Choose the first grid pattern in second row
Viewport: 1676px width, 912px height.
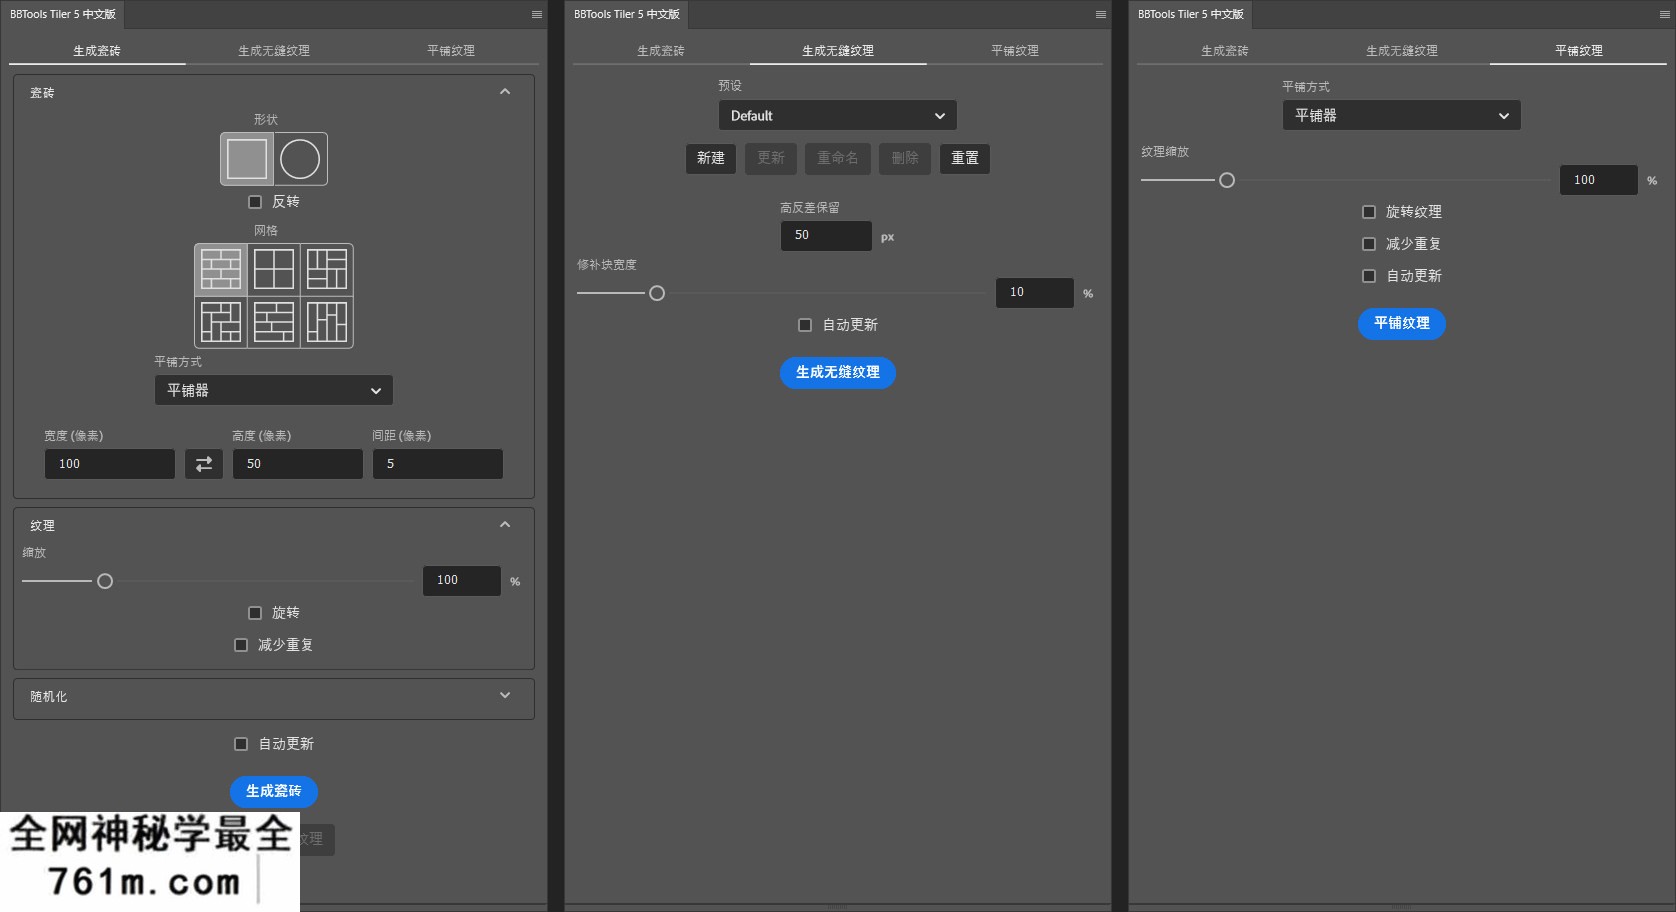pyautogui.click(x=221, y=322)
